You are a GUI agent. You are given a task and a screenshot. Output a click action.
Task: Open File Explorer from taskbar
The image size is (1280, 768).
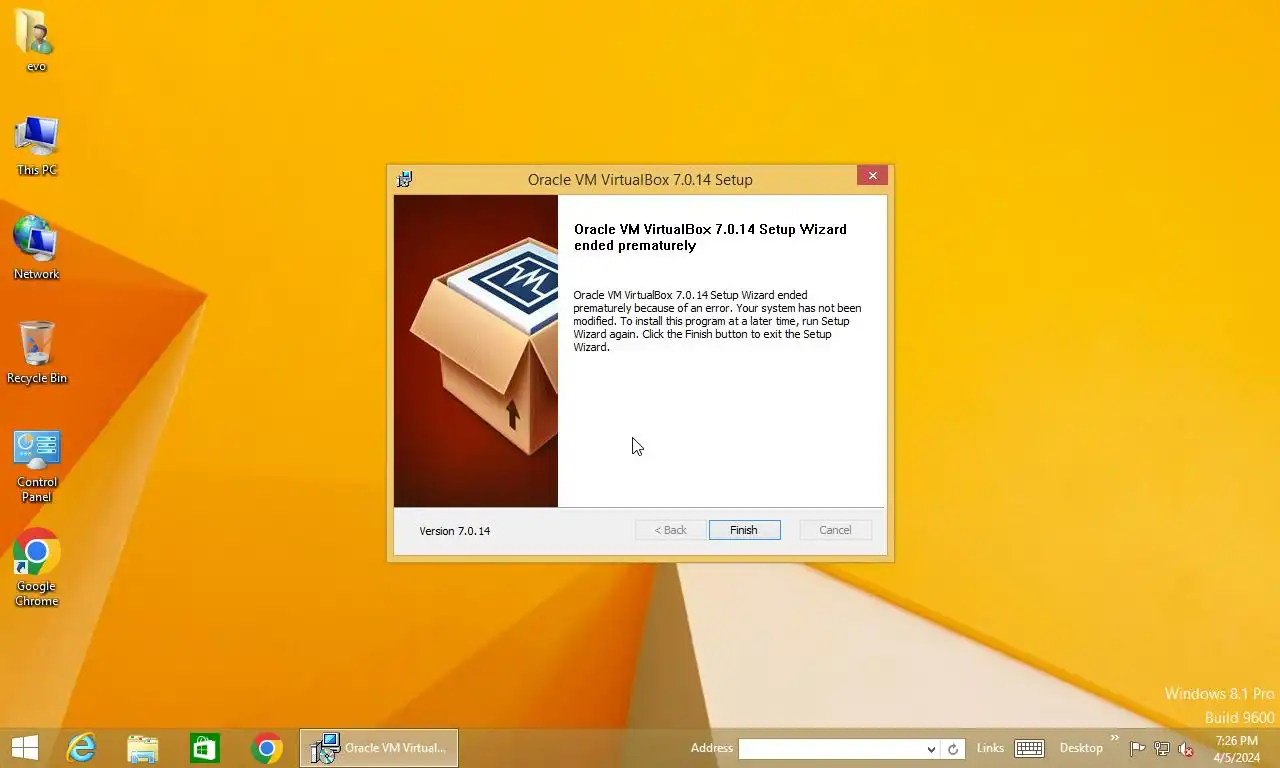(x=143, y=748)
